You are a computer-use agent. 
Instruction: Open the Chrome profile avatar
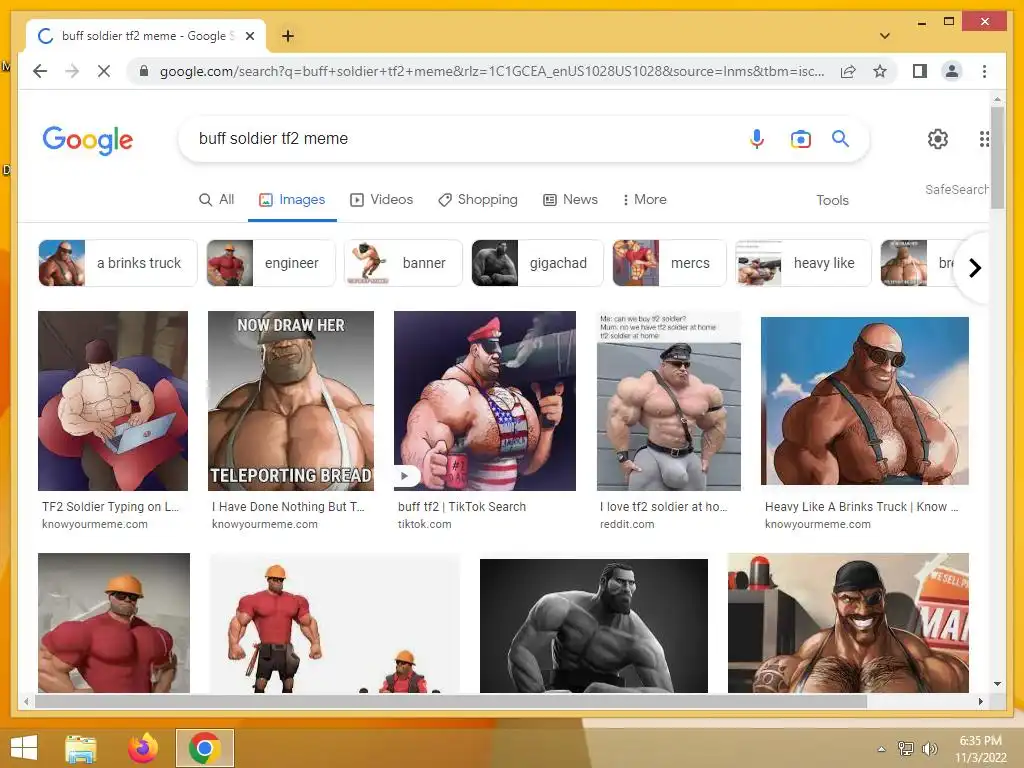click(952, 71)
